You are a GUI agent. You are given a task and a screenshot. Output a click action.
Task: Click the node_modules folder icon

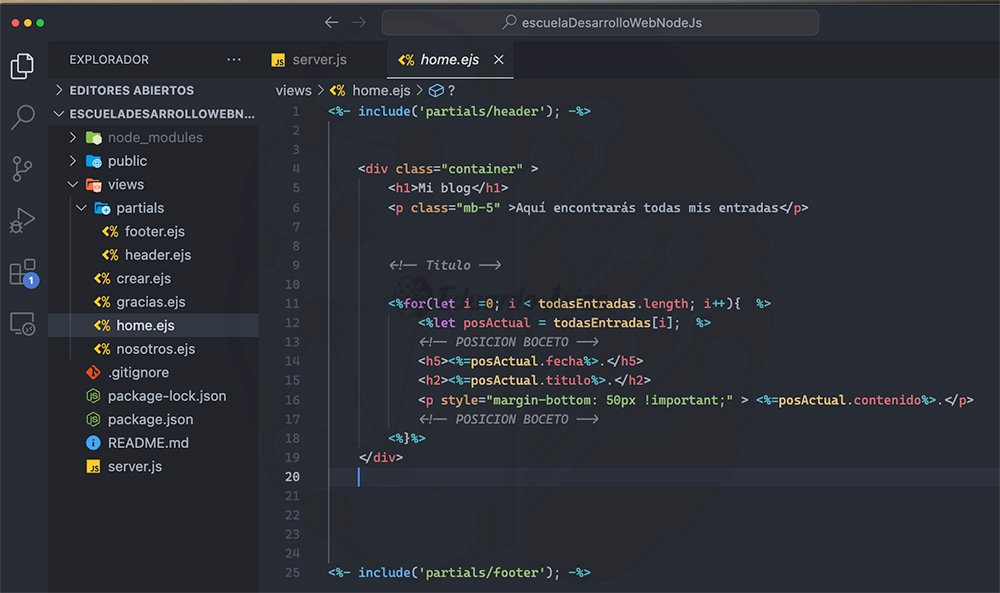point(94,138)
